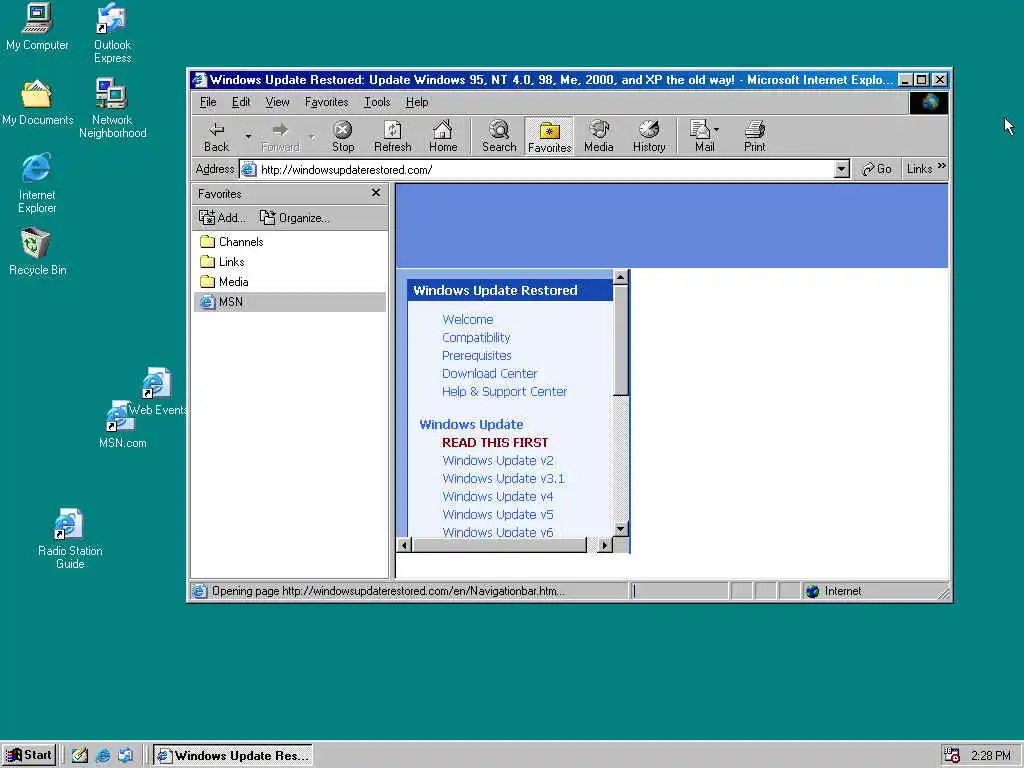This screenshot has height=768, width=1024.
Task: Open Windows Update v6 link
Action: [498, 532]
